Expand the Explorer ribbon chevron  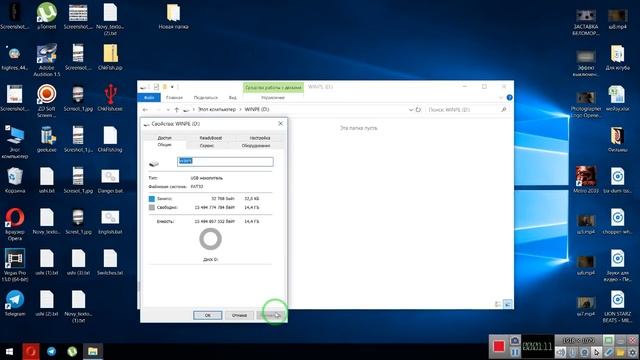(501, 98)
